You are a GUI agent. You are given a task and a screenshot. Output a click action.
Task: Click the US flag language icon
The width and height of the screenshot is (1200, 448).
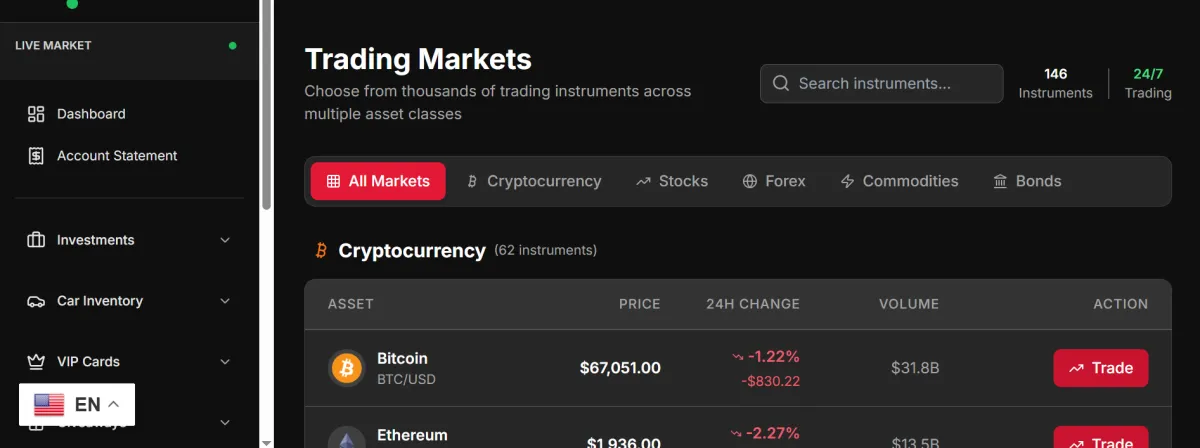[49, 404]
